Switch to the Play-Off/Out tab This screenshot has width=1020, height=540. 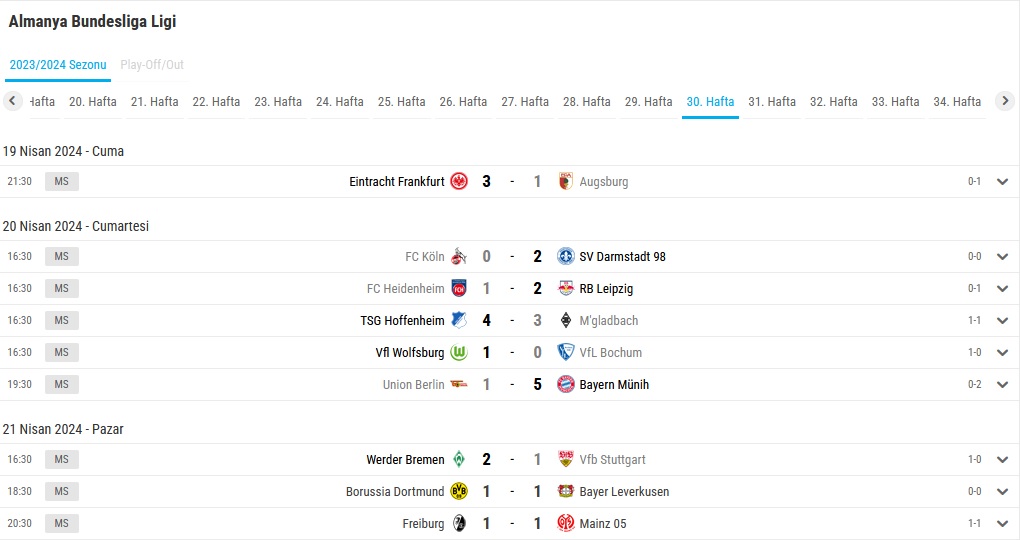tap(152, 65)
